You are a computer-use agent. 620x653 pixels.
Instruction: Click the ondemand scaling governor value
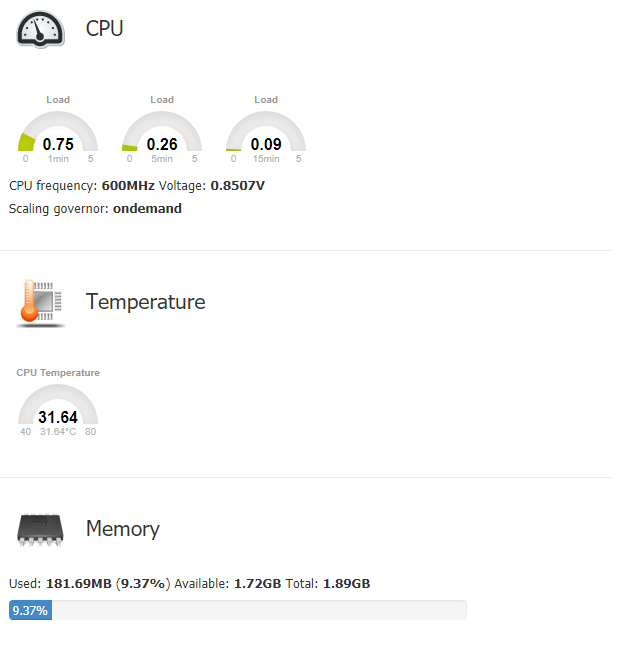(x=147, y=209)
